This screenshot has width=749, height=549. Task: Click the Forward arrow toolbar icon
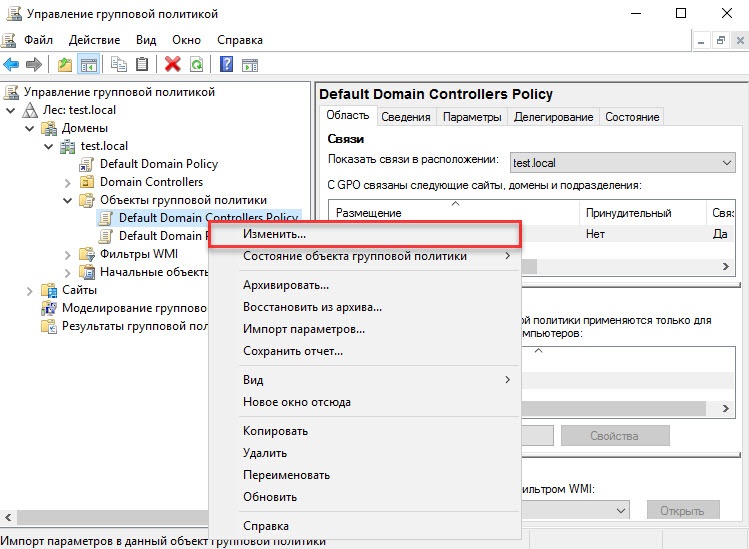(33, 65)
